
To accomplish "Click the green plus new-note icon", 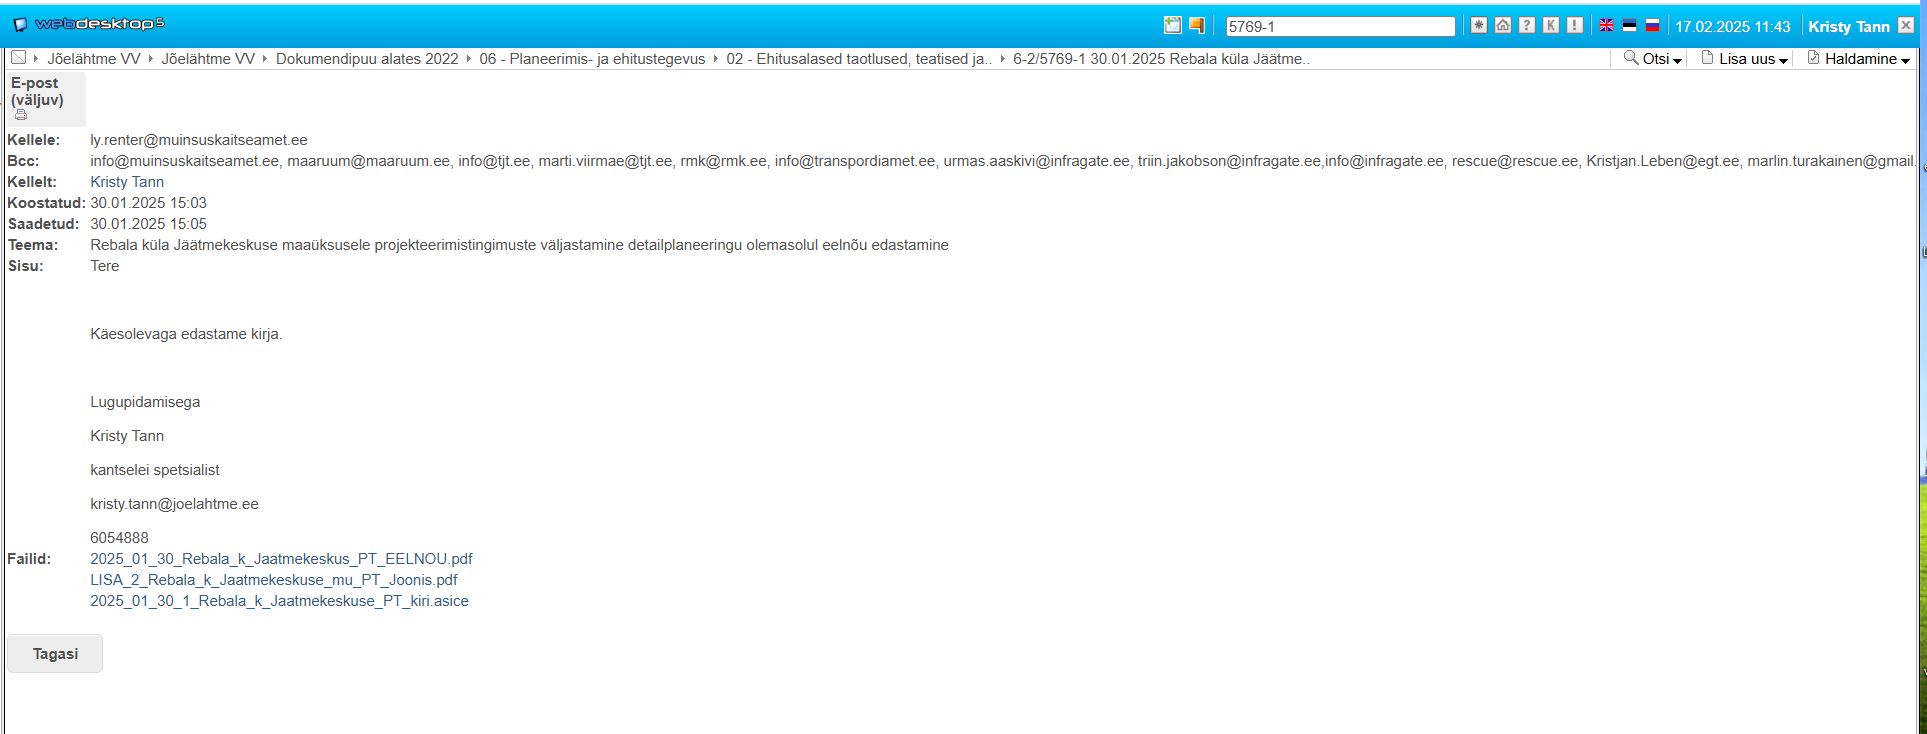I will [1173, 26].
